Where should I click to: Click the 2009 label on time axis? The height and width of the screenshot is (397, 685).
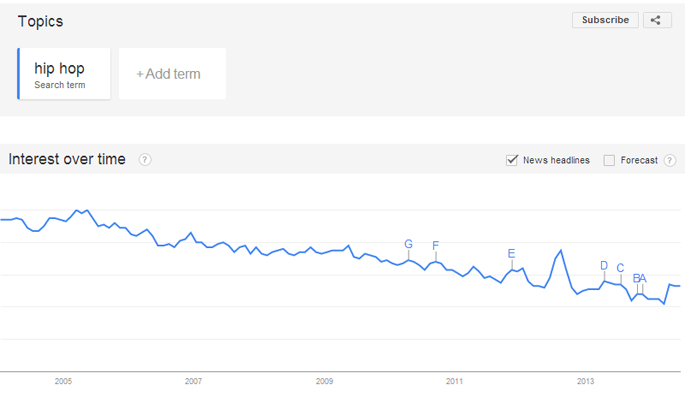point(325,381)
